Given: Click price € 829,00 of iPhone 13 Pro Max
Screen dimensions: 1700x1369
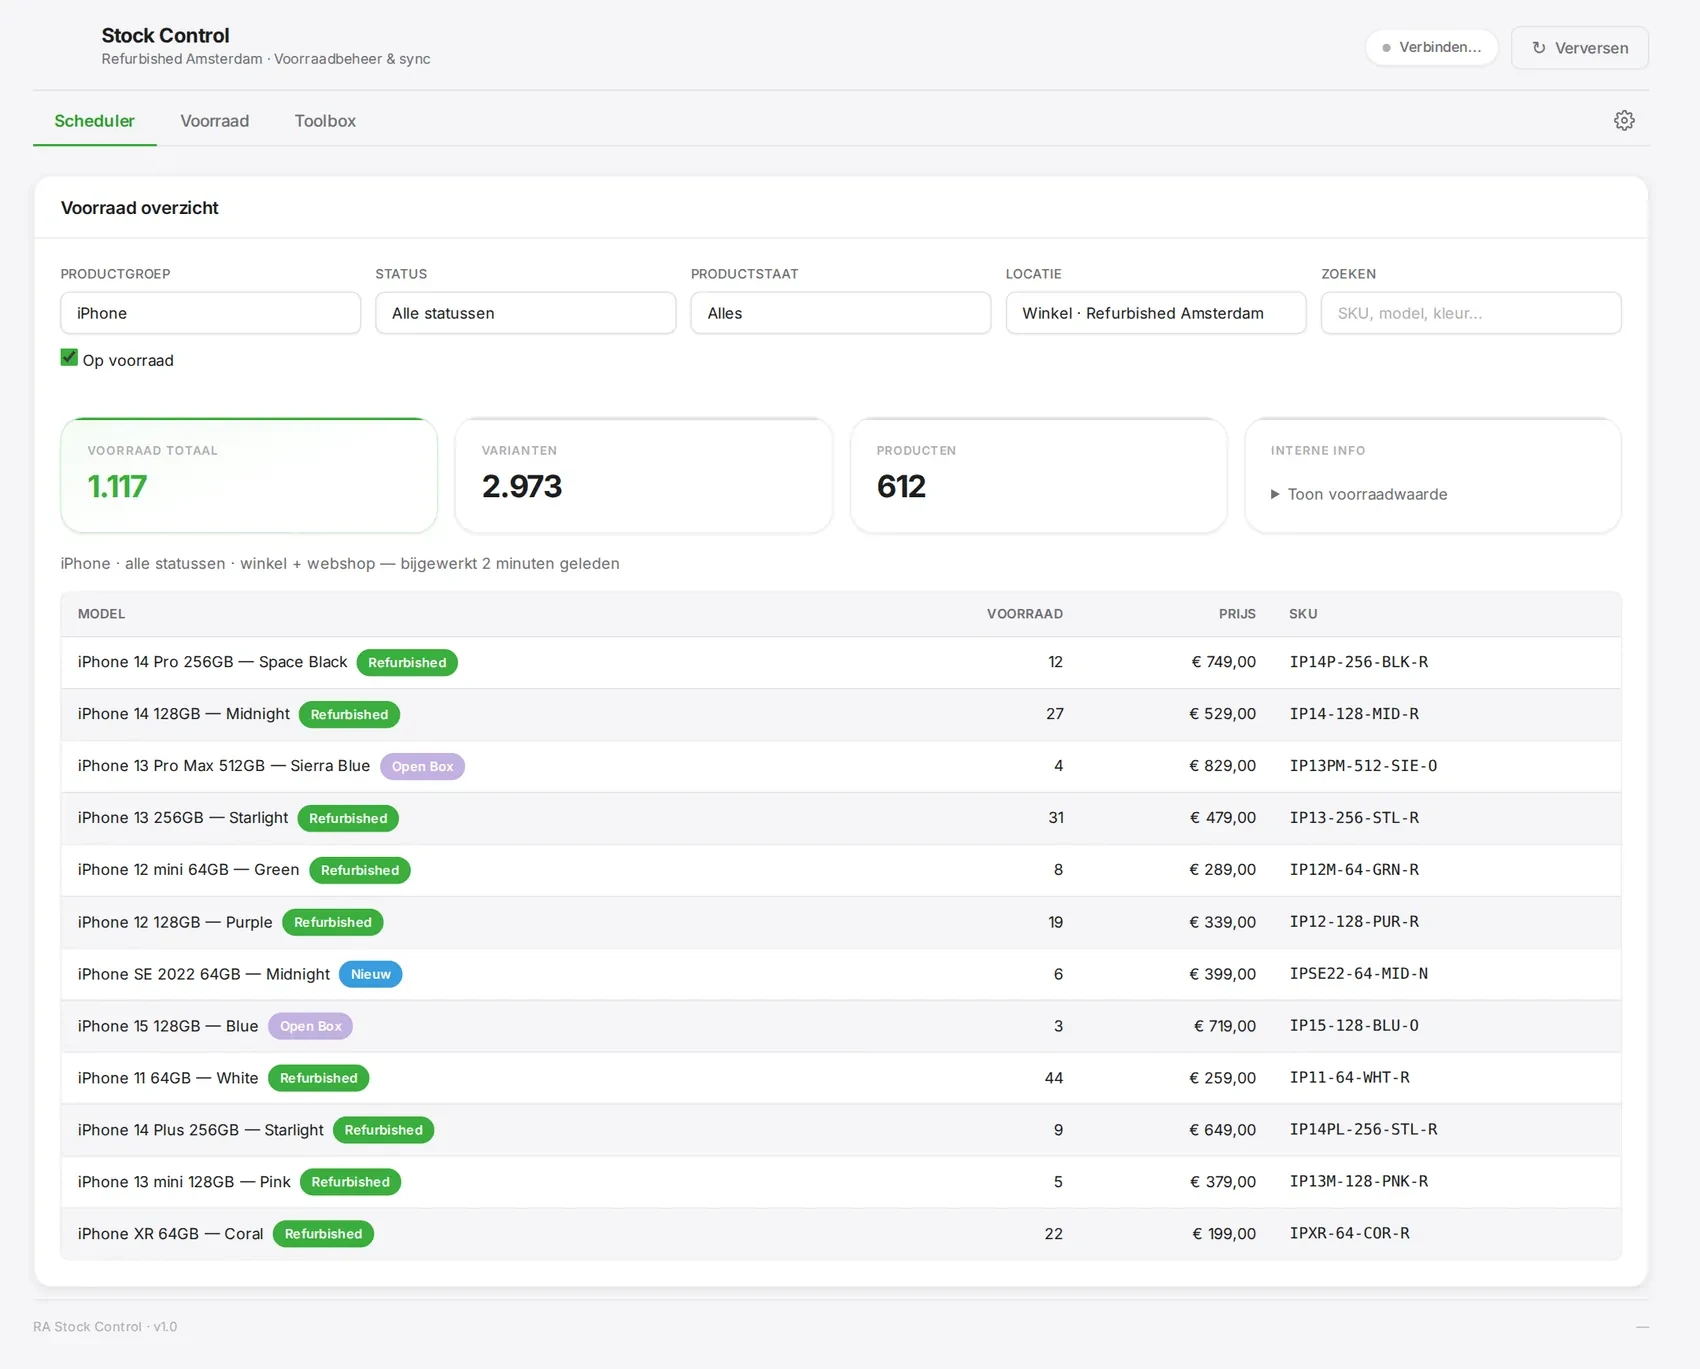Looking at the screenshot, I should click(1222, 766).
